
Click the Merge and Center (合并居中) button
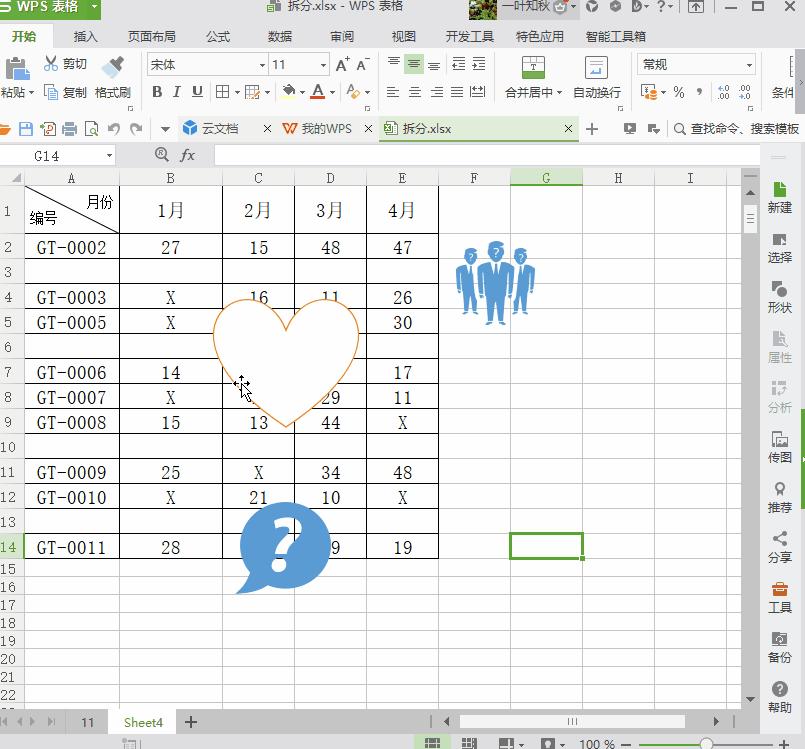pos(533,79)
